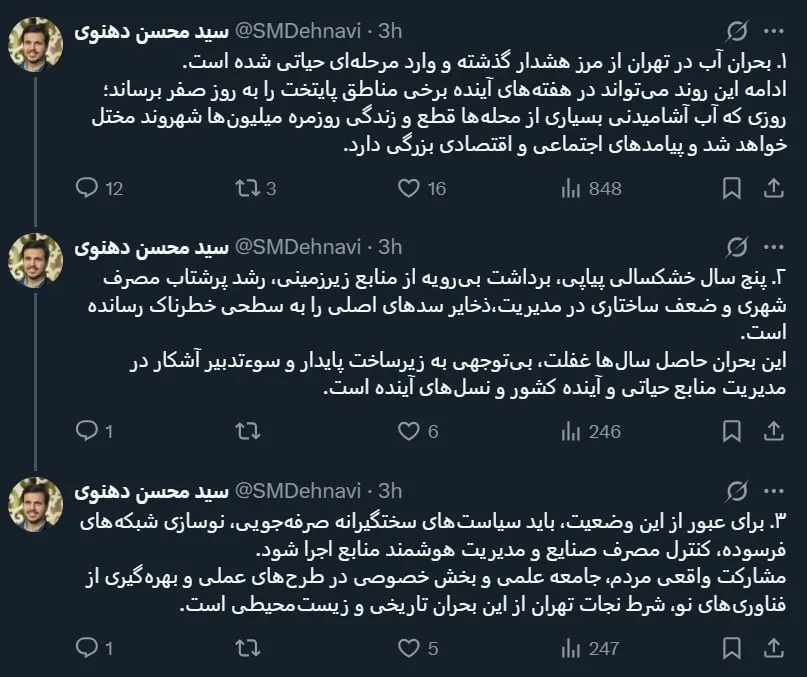This screenshot has height=677, width=807.
Task: View analytics showing 848 views
Action: click(x=591, y=188)
